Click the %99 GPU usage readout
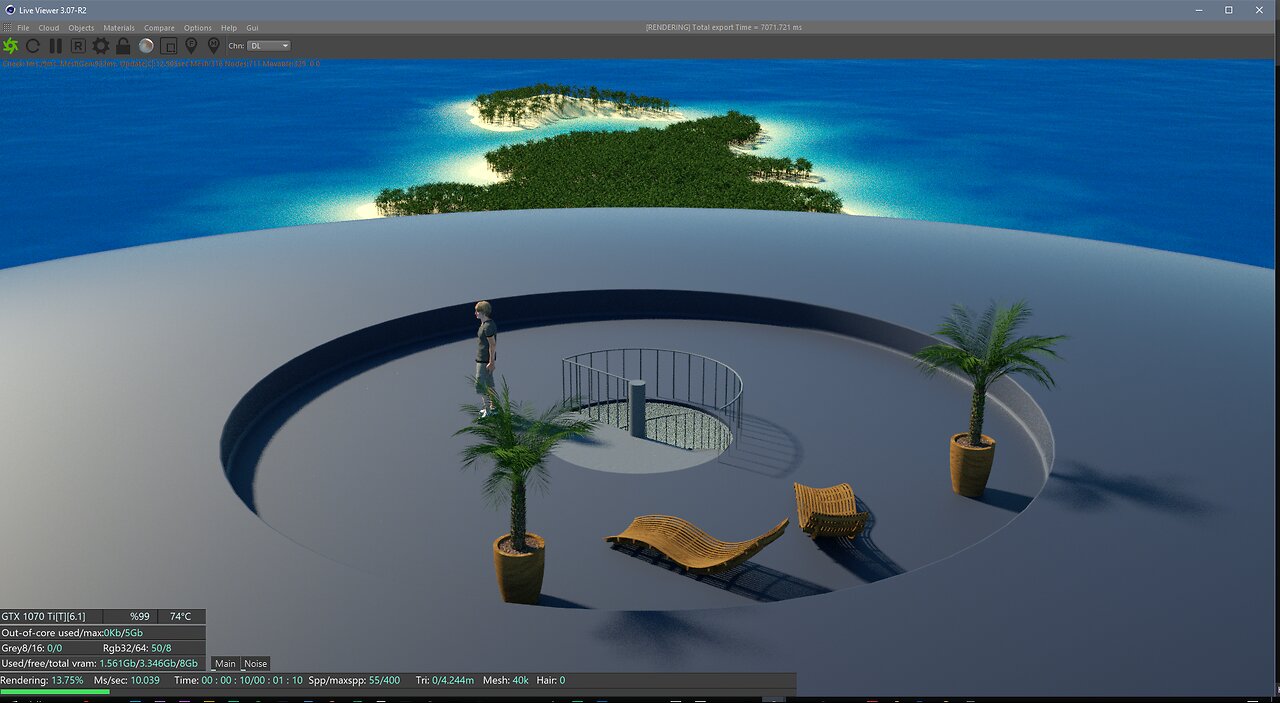The height and width of the screenshot is (703, 1280). pyautogui.click(x=139, y=617)
